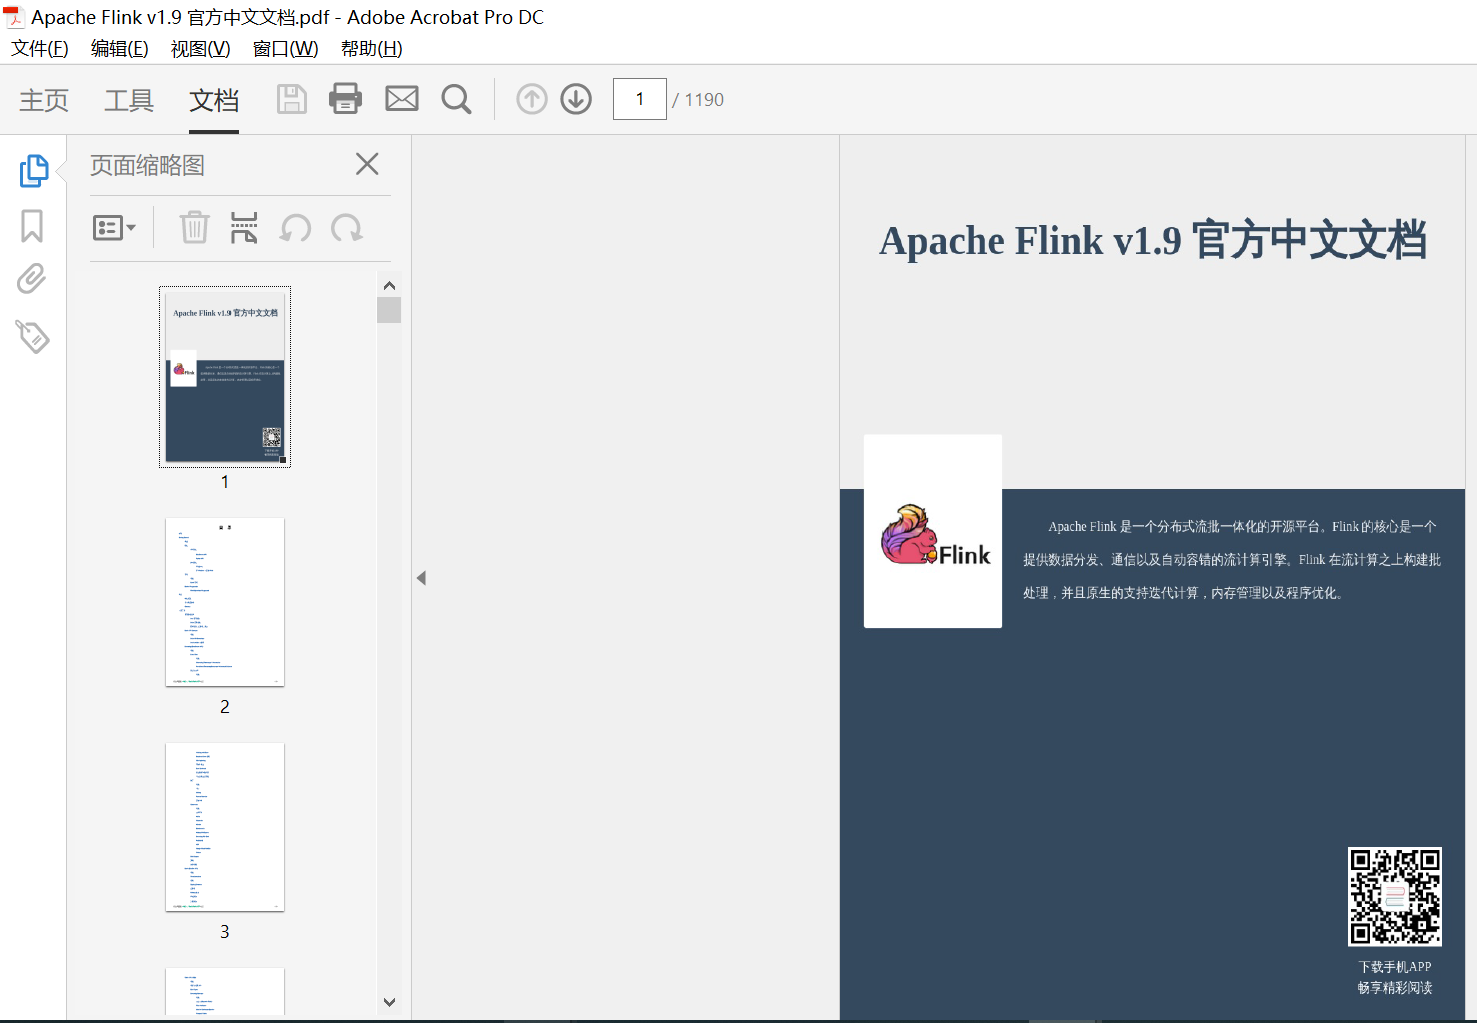Click the 页面缩略图 panel title
The width and height of the screenshot is (1477, 1023).
point(147,165)
